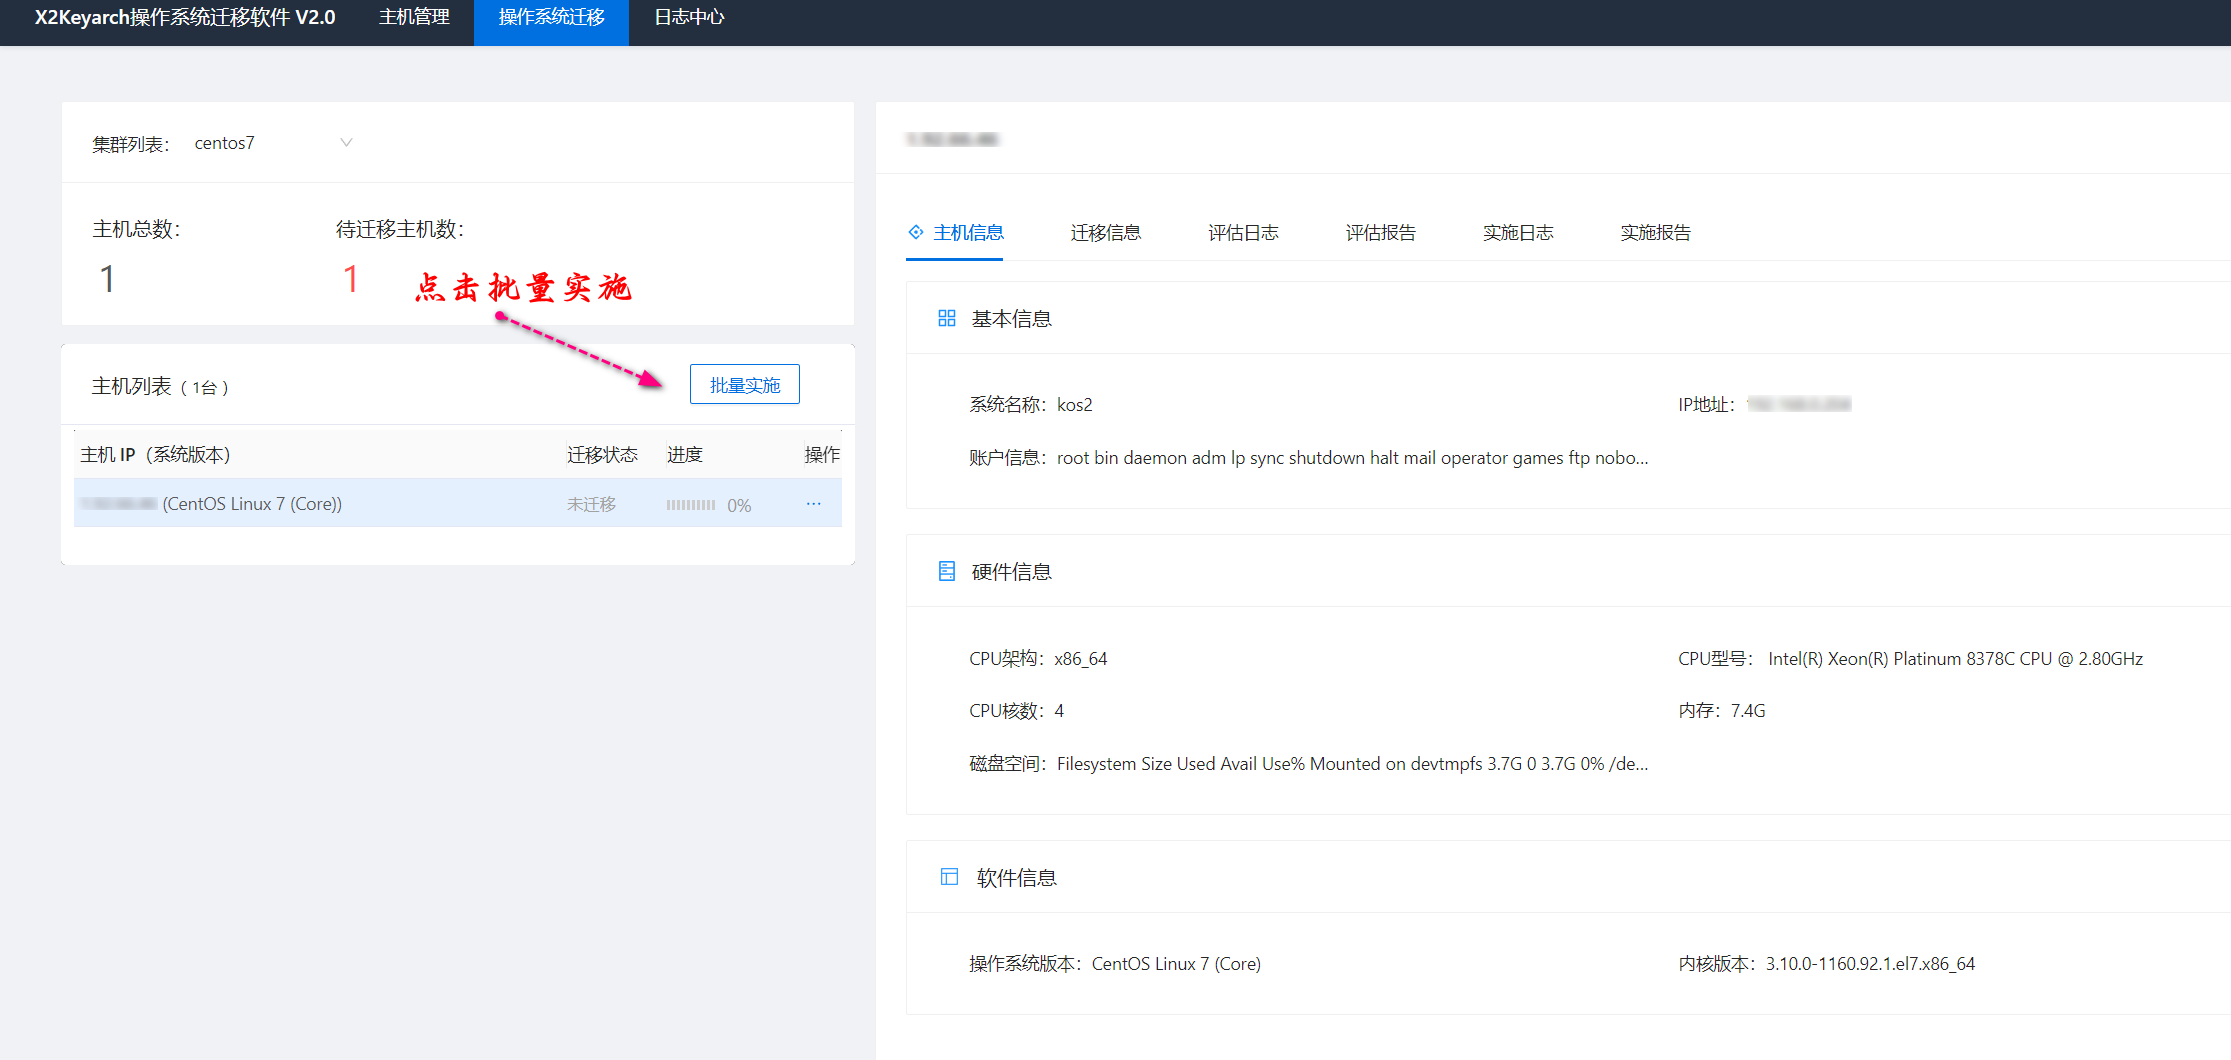Viewport: 2231px width, 1060px height.
Task: Click the 磁盘空间 Filesystem text
Action: pos(1352,764)
